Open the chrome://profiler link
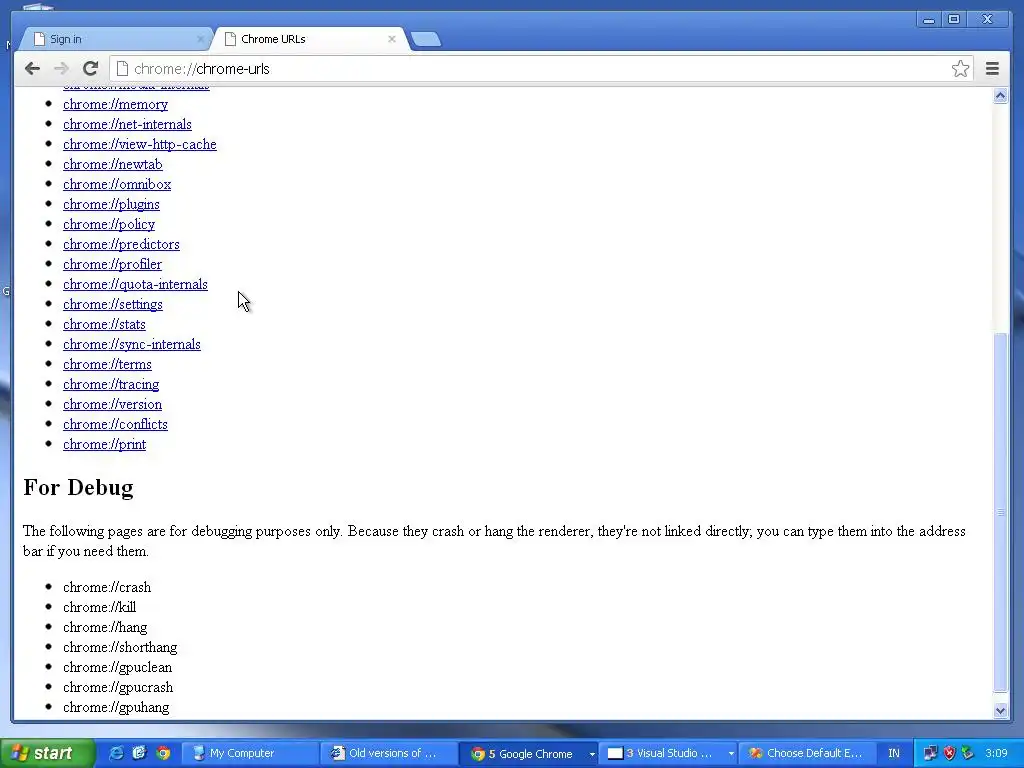This screenshot has width=1024, height=768. click(x=112, y=264)
